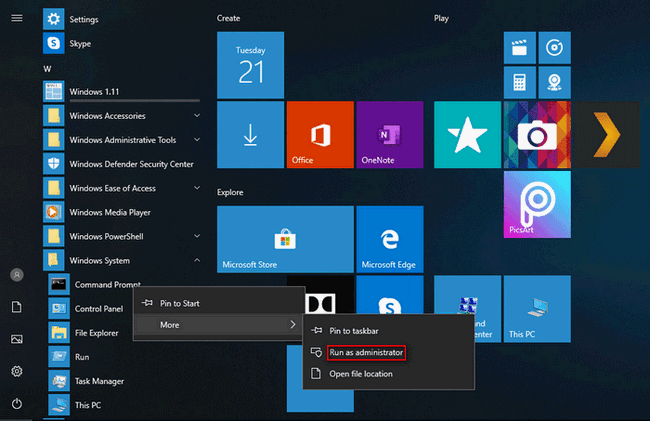650x421 pixels.
Task: Launch the Calculator tile
Action: pos(519,82)
